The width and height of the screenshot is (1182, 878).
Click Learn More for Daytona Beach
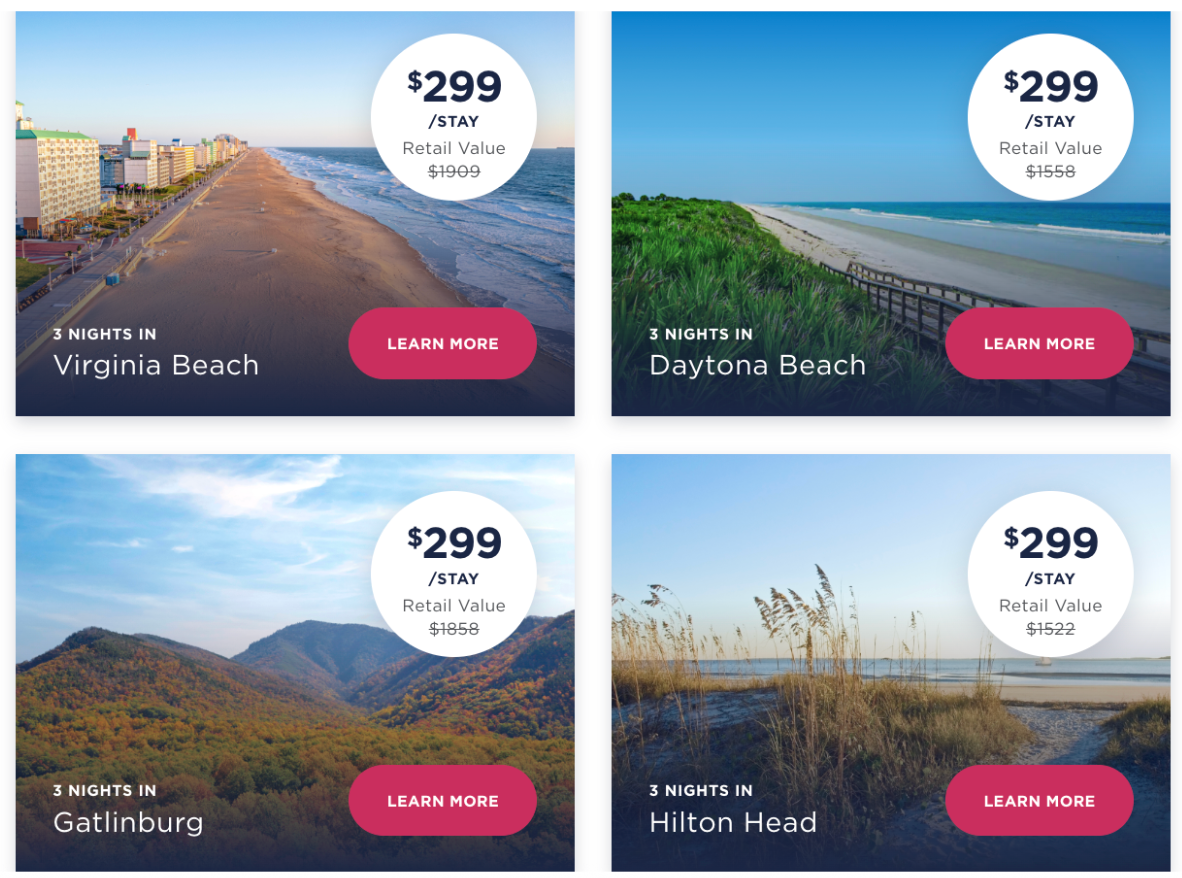click(1039, 344)
